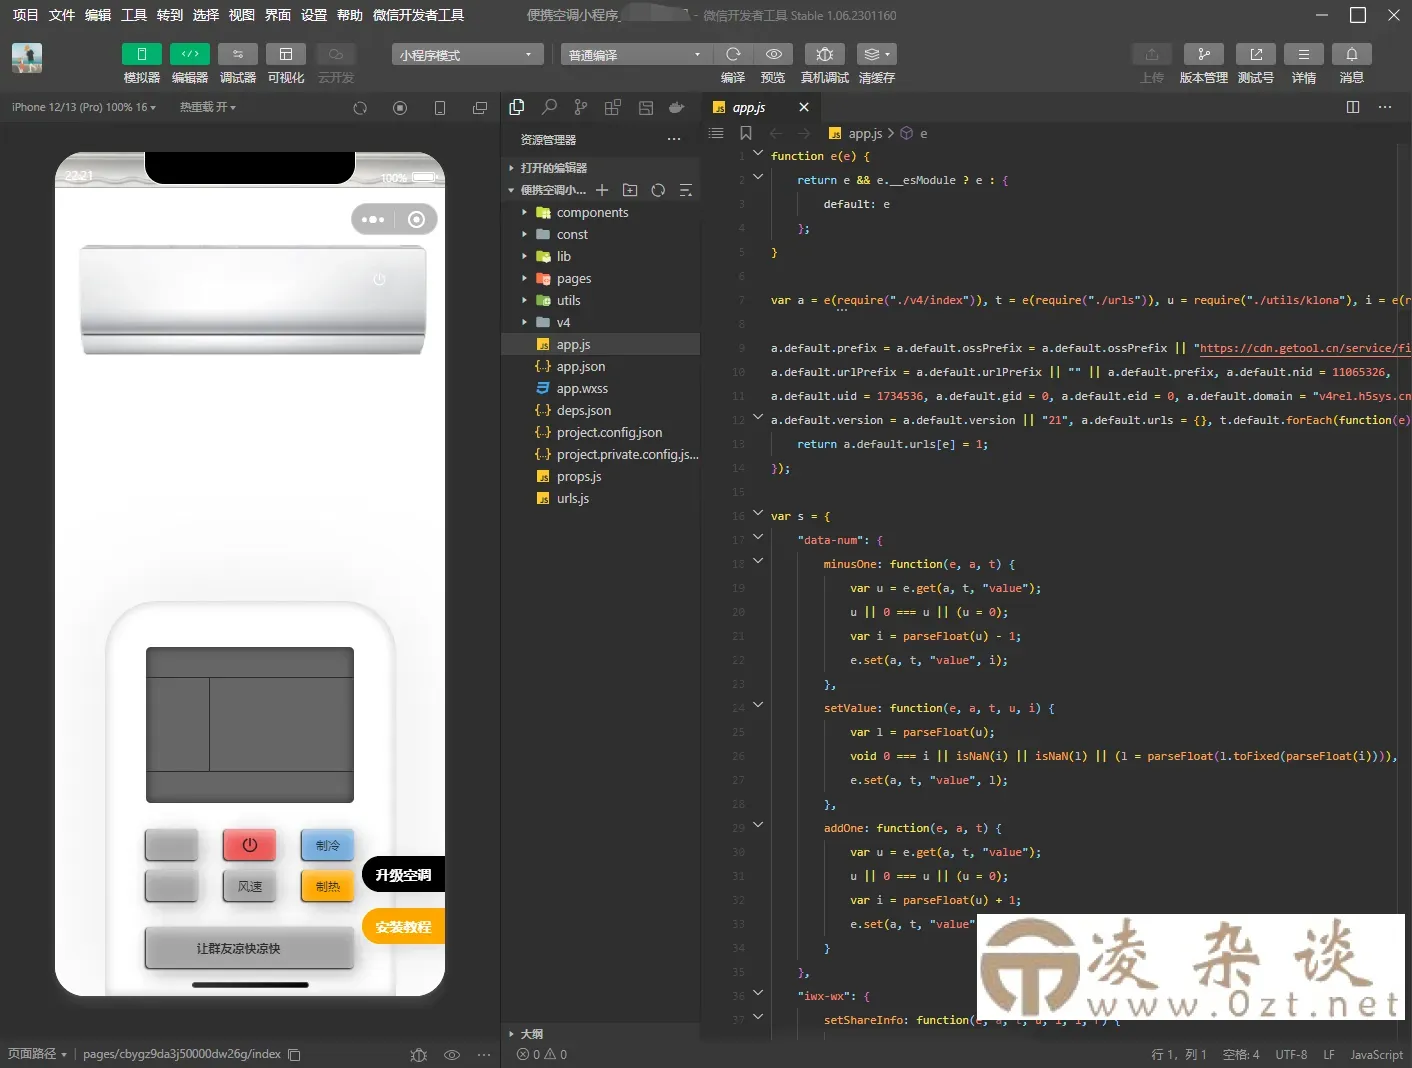
Task: Open the 工具 menu
Action: tap(134, 15)
